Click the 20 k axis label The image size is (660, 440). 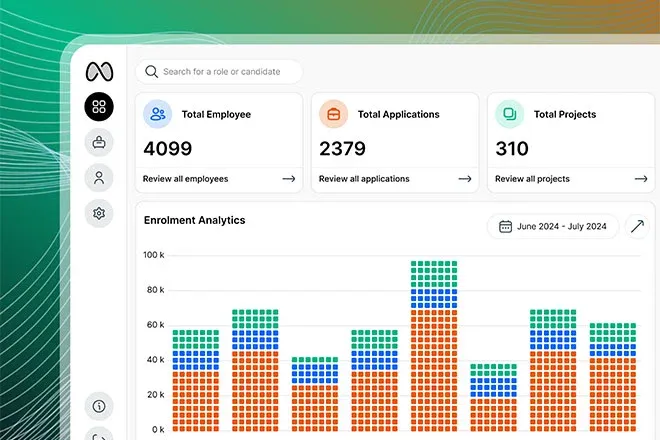coord(155,395)
